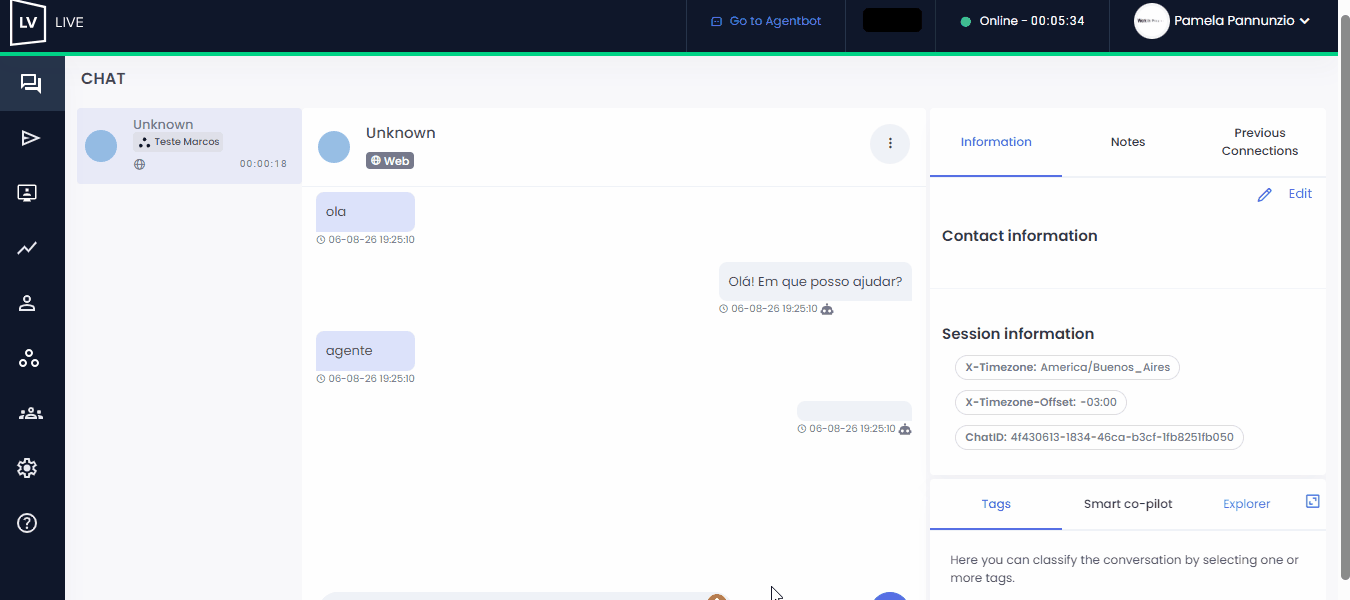Click the 00:00:18 conversation timer
The image size is (1350, 600).
(263, 164)
